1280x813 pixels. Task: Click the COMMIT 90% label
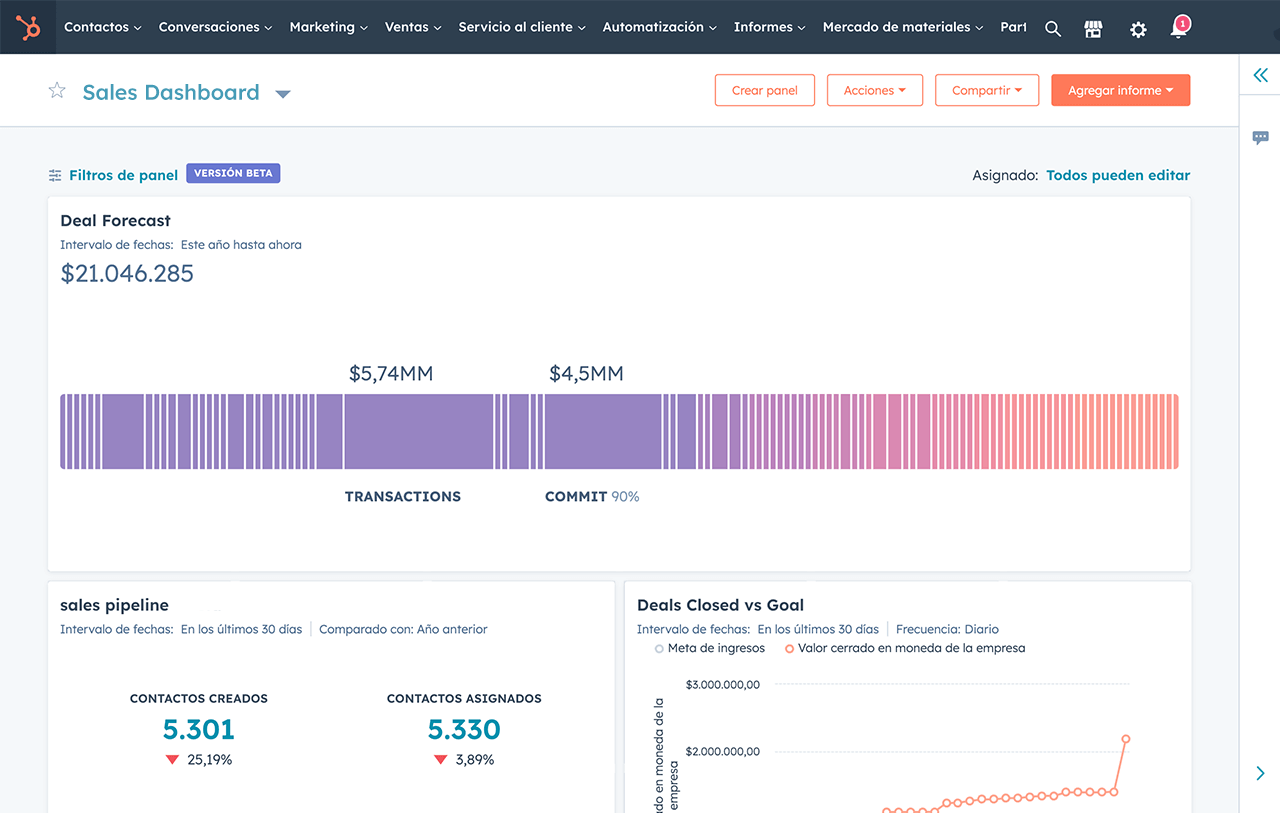tap(592, 496)
